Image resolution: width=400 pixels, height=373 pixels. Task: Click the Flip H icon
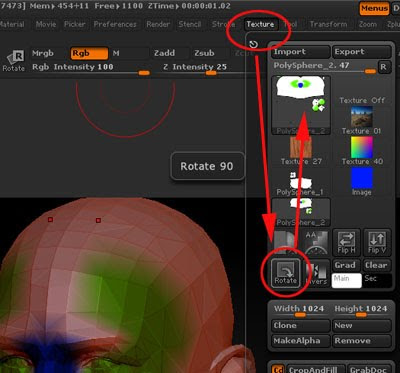[x=347, y=242]
